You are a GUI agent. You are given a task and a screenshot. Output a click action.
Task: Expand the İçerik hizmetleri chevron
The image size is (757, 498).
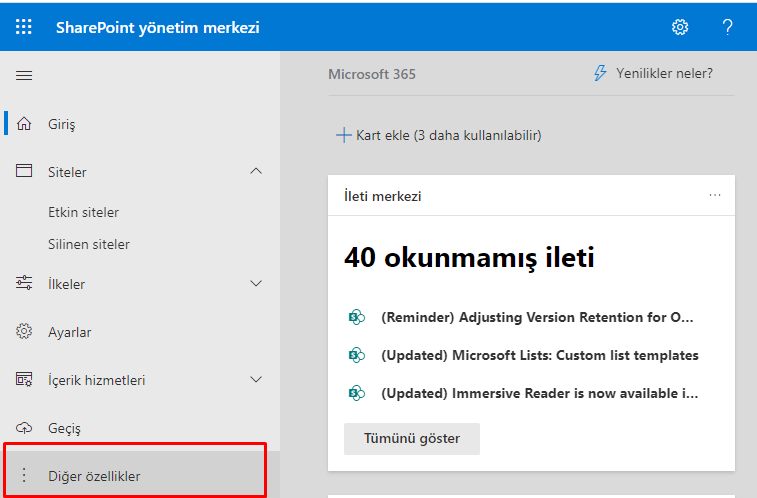coord(256,380)
